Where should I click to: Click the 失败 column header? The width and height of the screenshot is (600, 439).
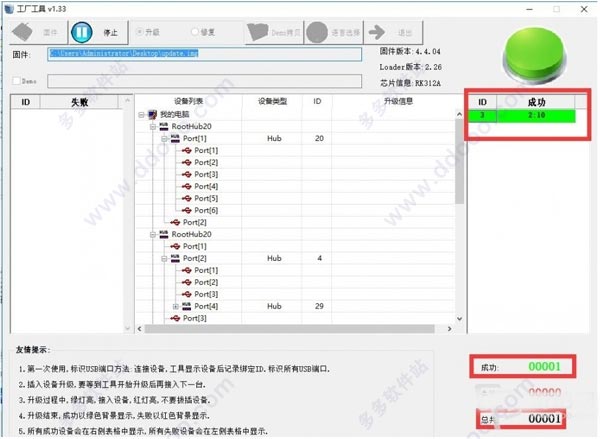tap(79, 102)
